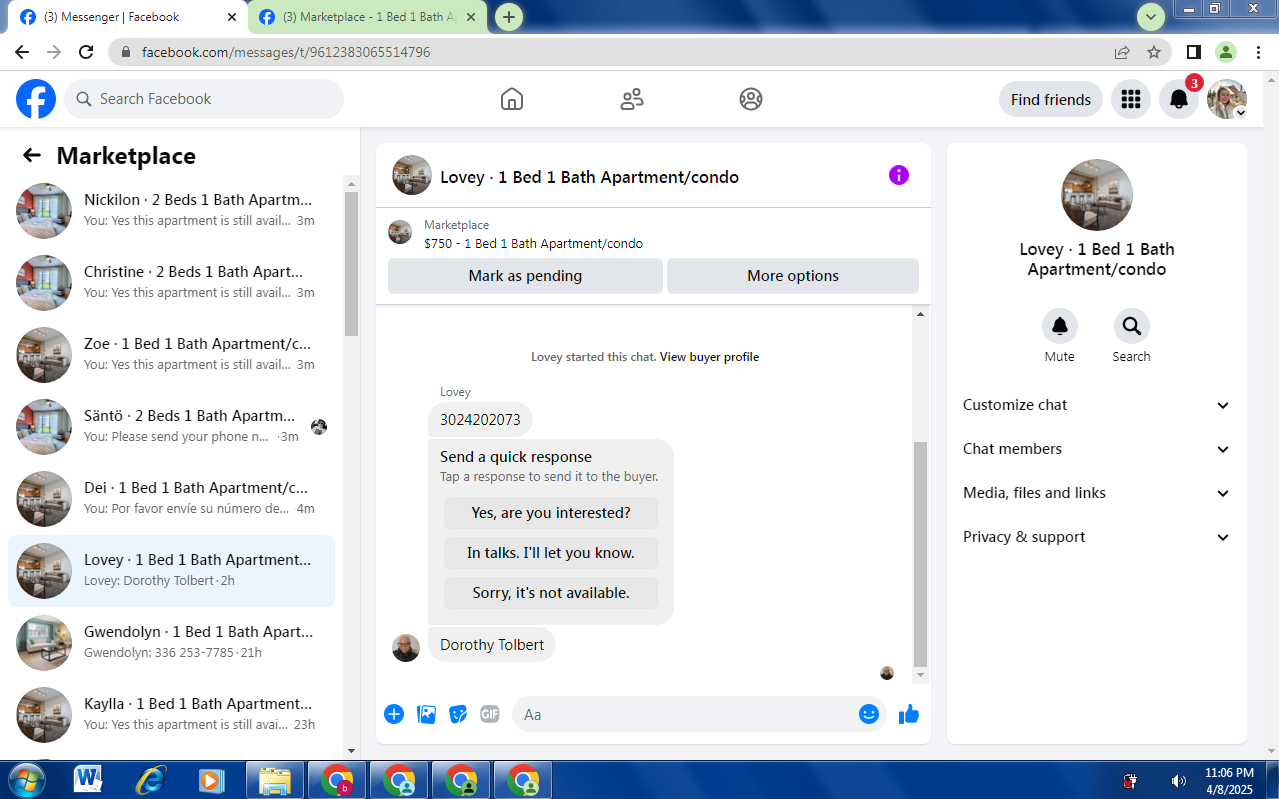Open the Windows Start button
This screenshot has width=1279, height=799.
(27, 780)
